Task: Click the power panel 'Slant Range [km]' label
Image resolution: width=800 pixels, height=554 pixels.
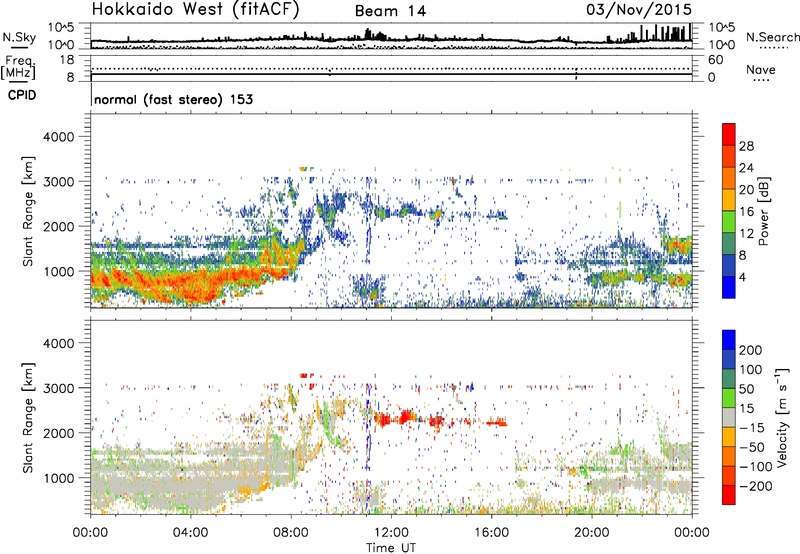Action: click(x=28, y=211)
